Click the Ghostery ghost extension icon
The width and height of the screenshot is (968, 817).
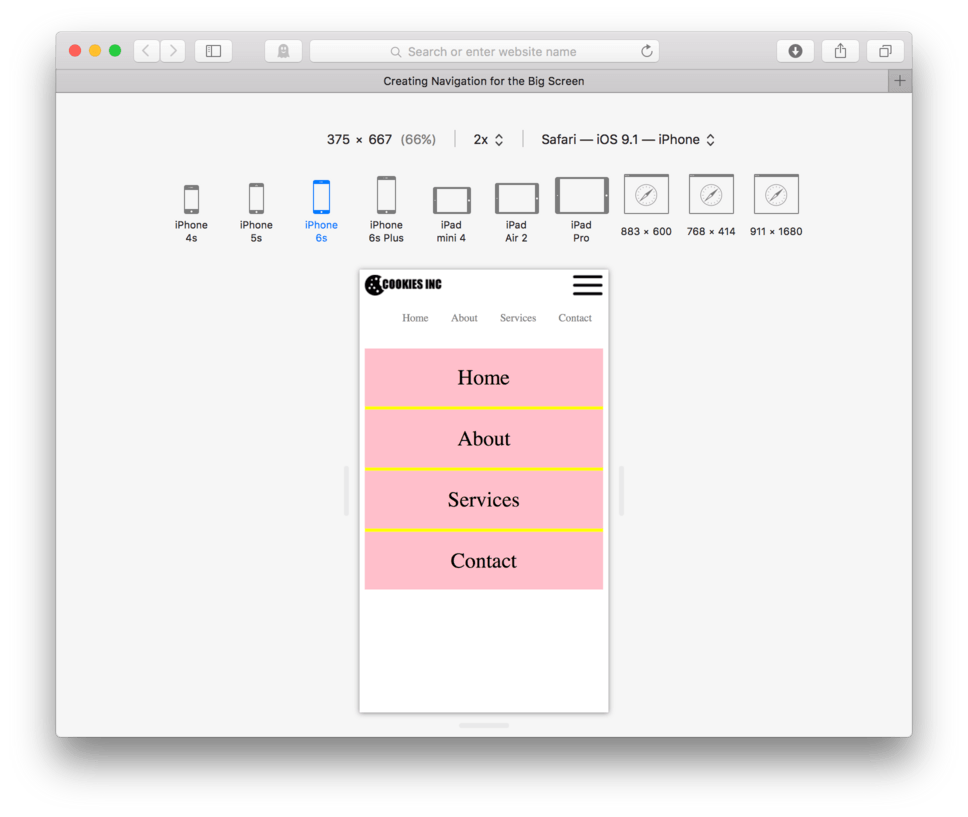283,51
